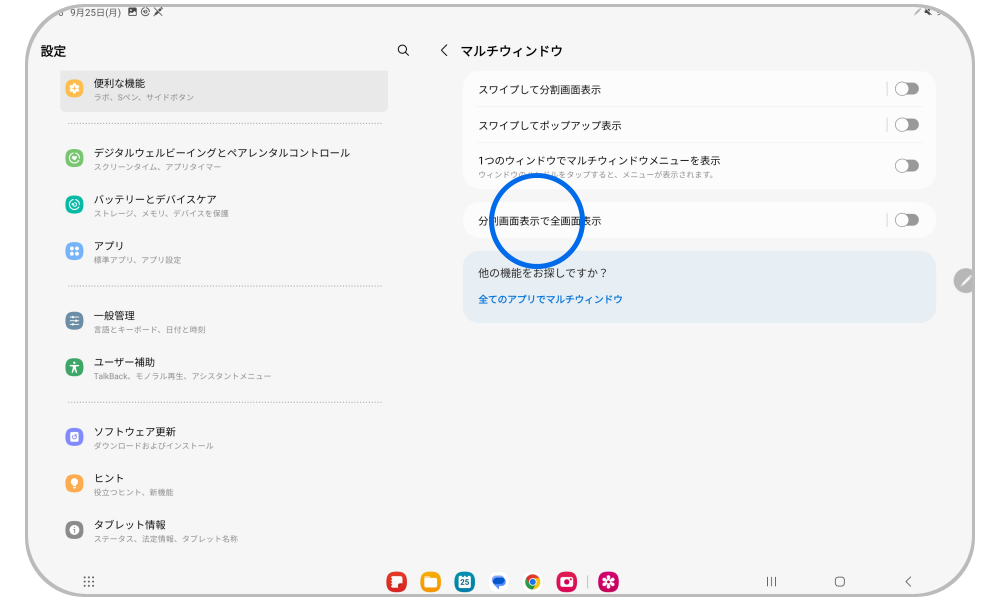Open search in the 設定 (Settings) panel
This screenshot has width=1000, height=600.
pyautogui.click(x=403, y=50)
